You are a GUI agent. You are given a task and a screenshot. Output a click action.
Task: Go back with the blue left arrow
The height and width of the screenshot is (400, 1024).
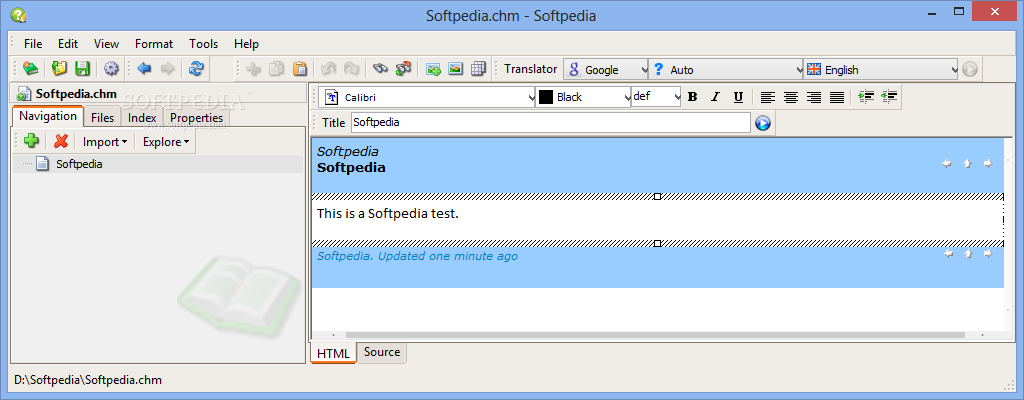click(x=144, y=69)
